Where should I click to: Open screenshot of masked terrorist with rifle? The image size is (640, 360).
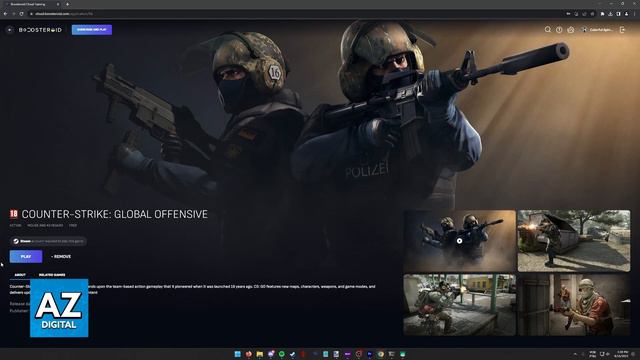point(573,304)
